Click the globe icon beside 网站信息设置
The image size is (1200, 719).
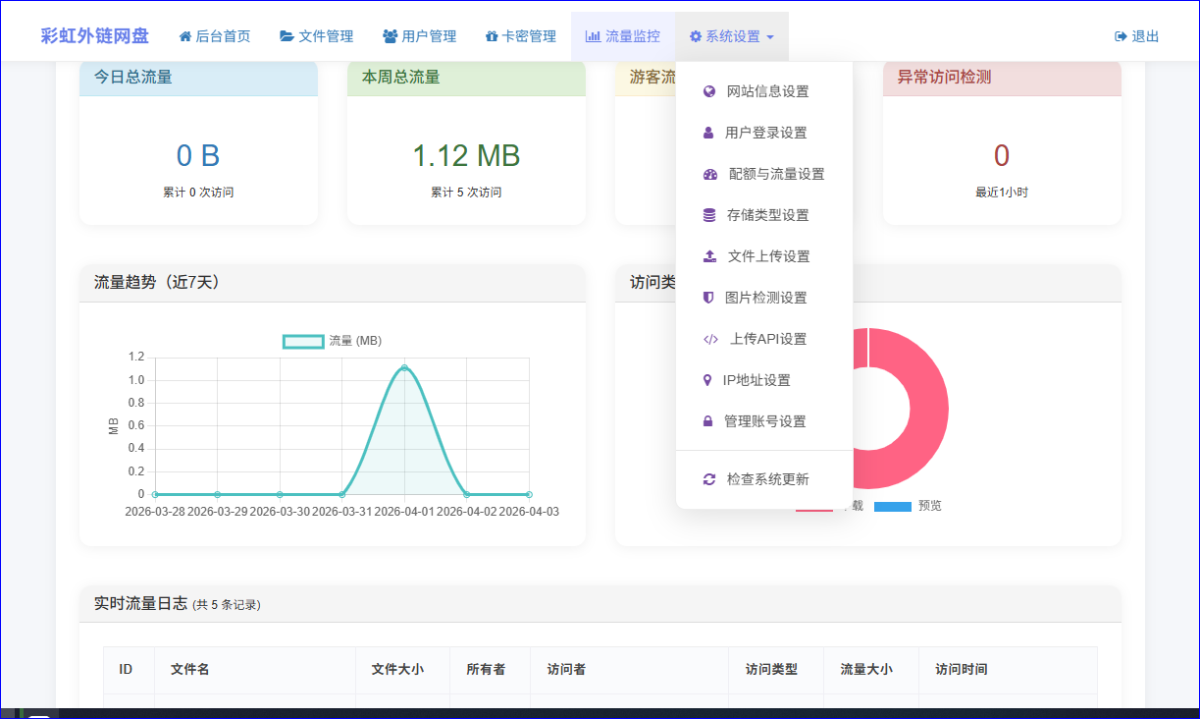tap(710, 91)
